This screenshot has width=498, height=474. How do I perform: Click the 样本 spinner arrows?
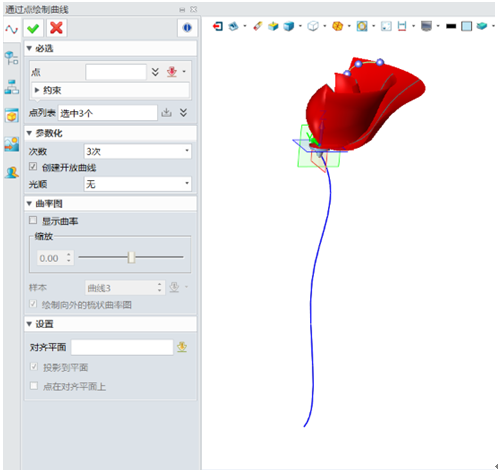[x=160, y=287]
